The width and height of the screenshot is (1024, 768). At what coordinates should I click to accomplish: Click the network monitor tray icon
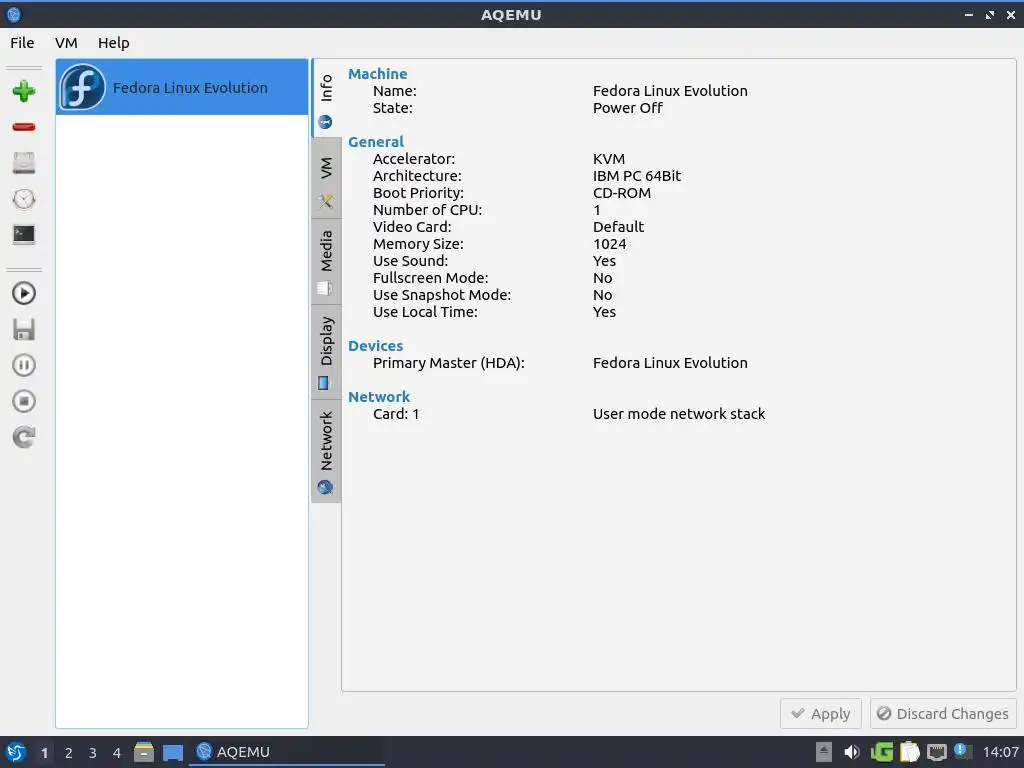[937, 752]
